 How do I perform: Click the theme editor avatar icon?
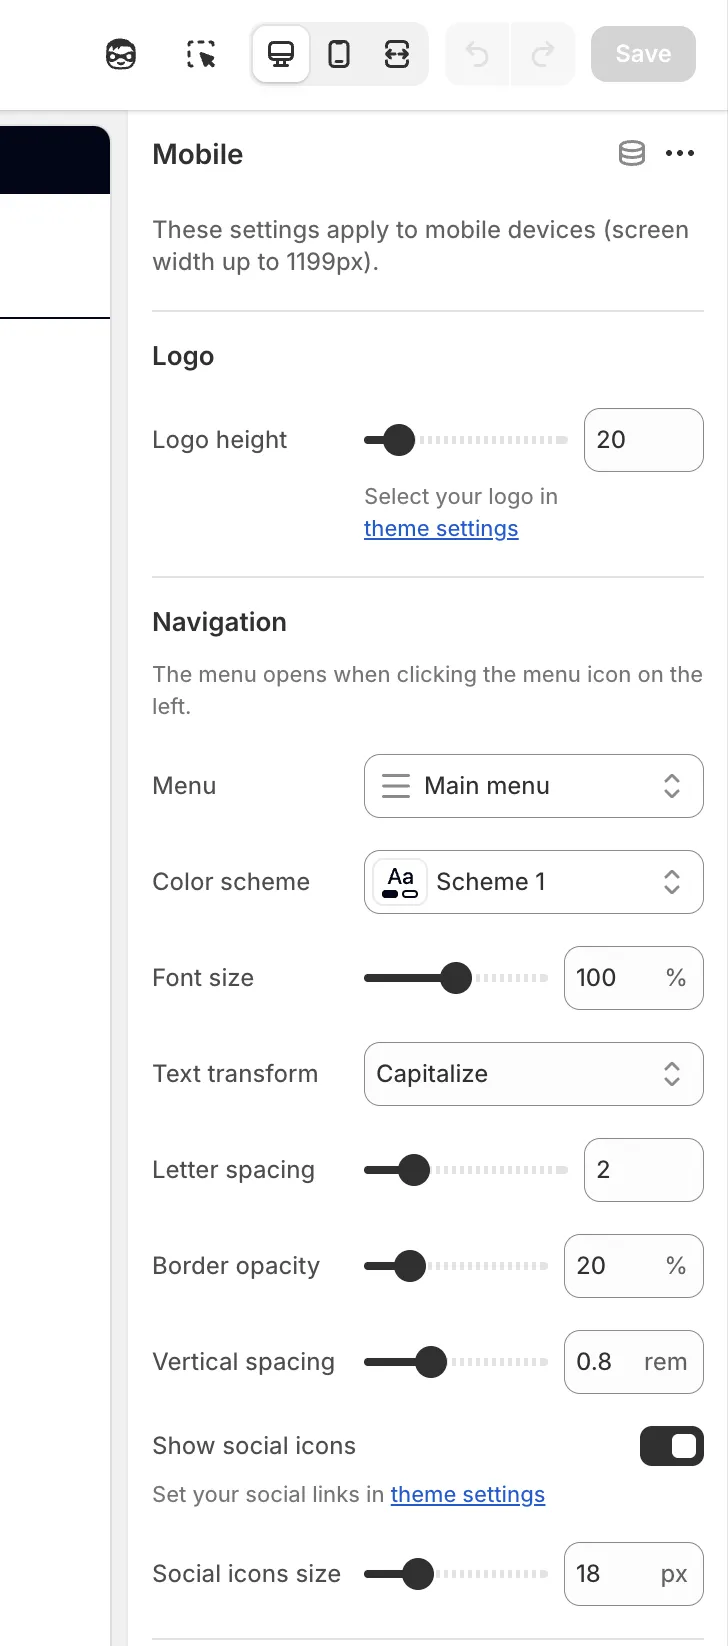(x=119, y=54)
